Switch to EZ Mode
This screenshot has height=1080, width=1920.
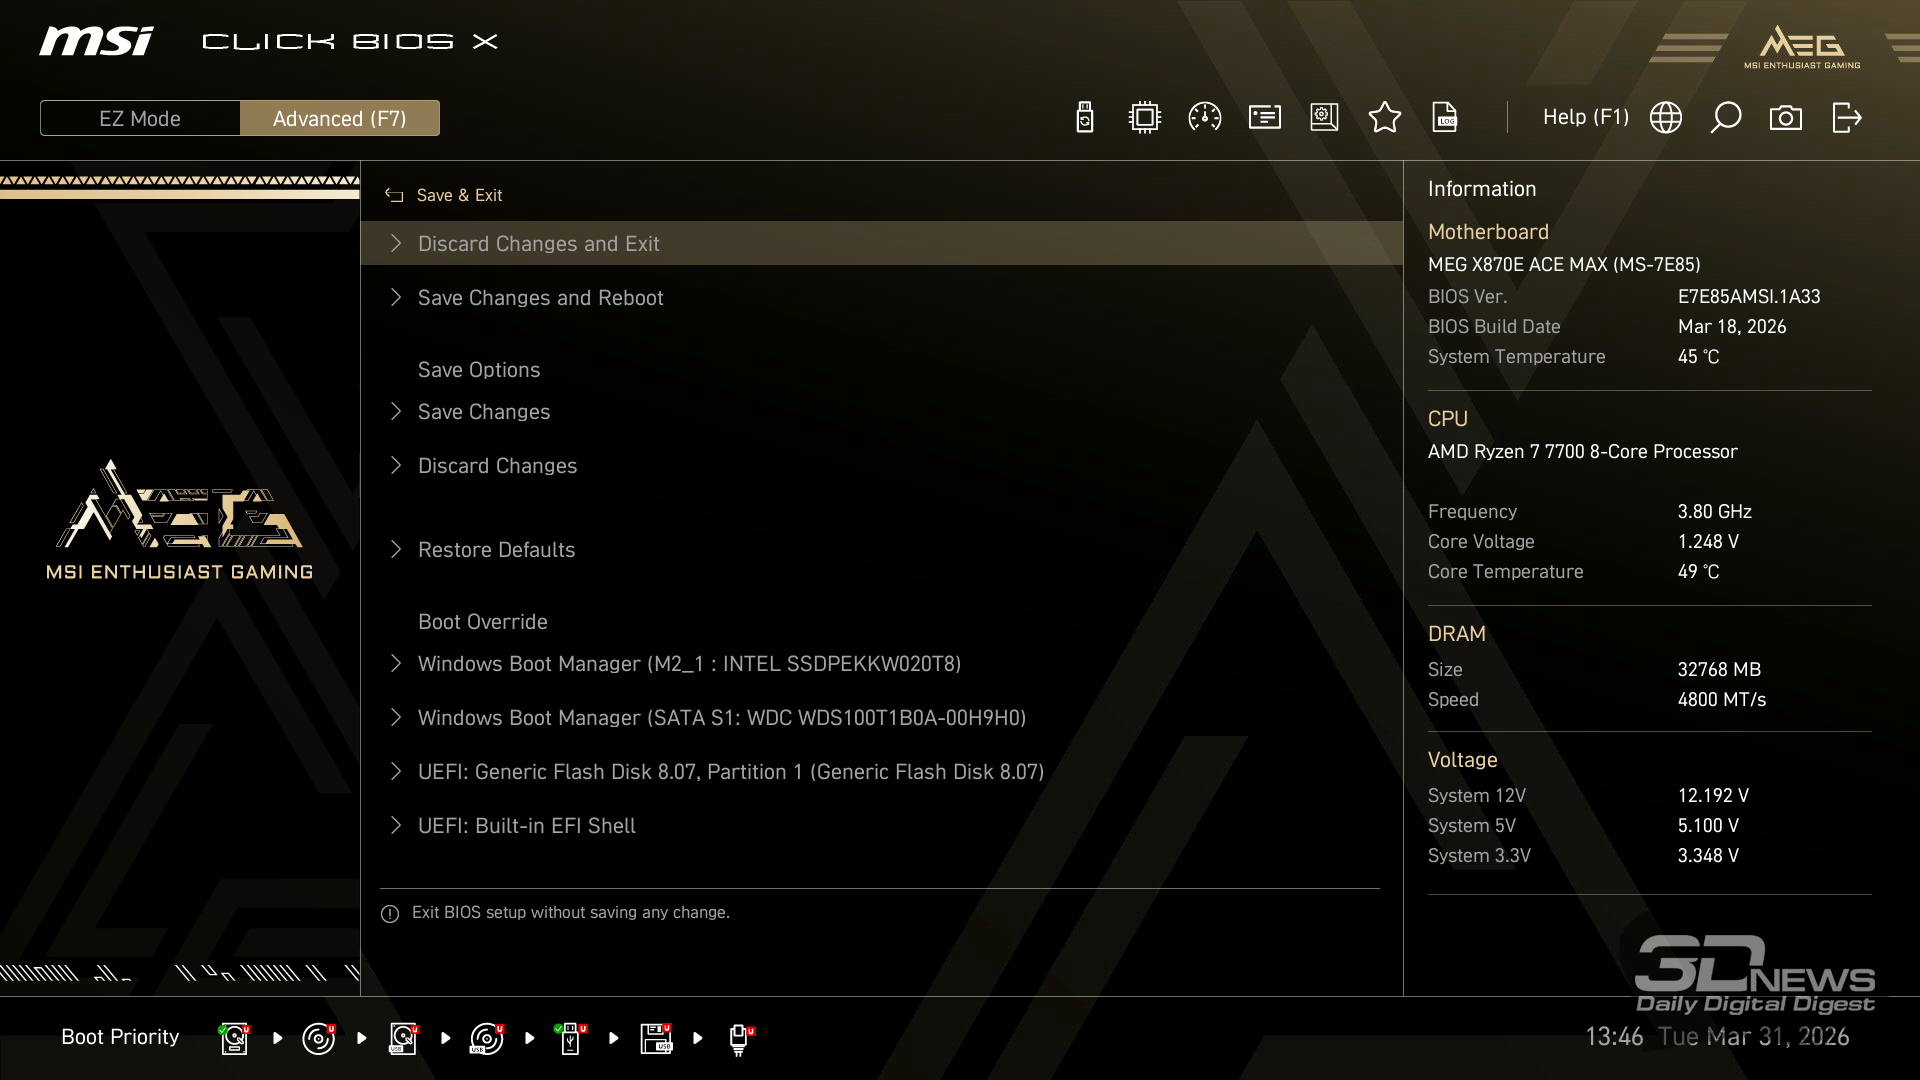click(140, 118)
